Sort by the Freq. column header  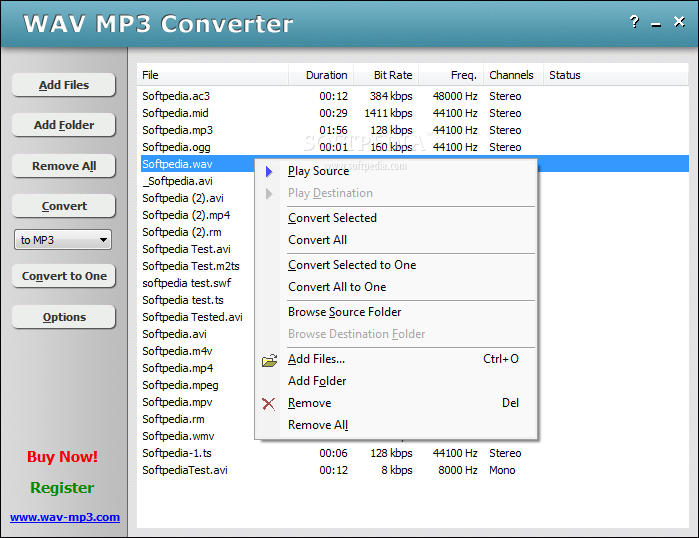tap(452, 75)
